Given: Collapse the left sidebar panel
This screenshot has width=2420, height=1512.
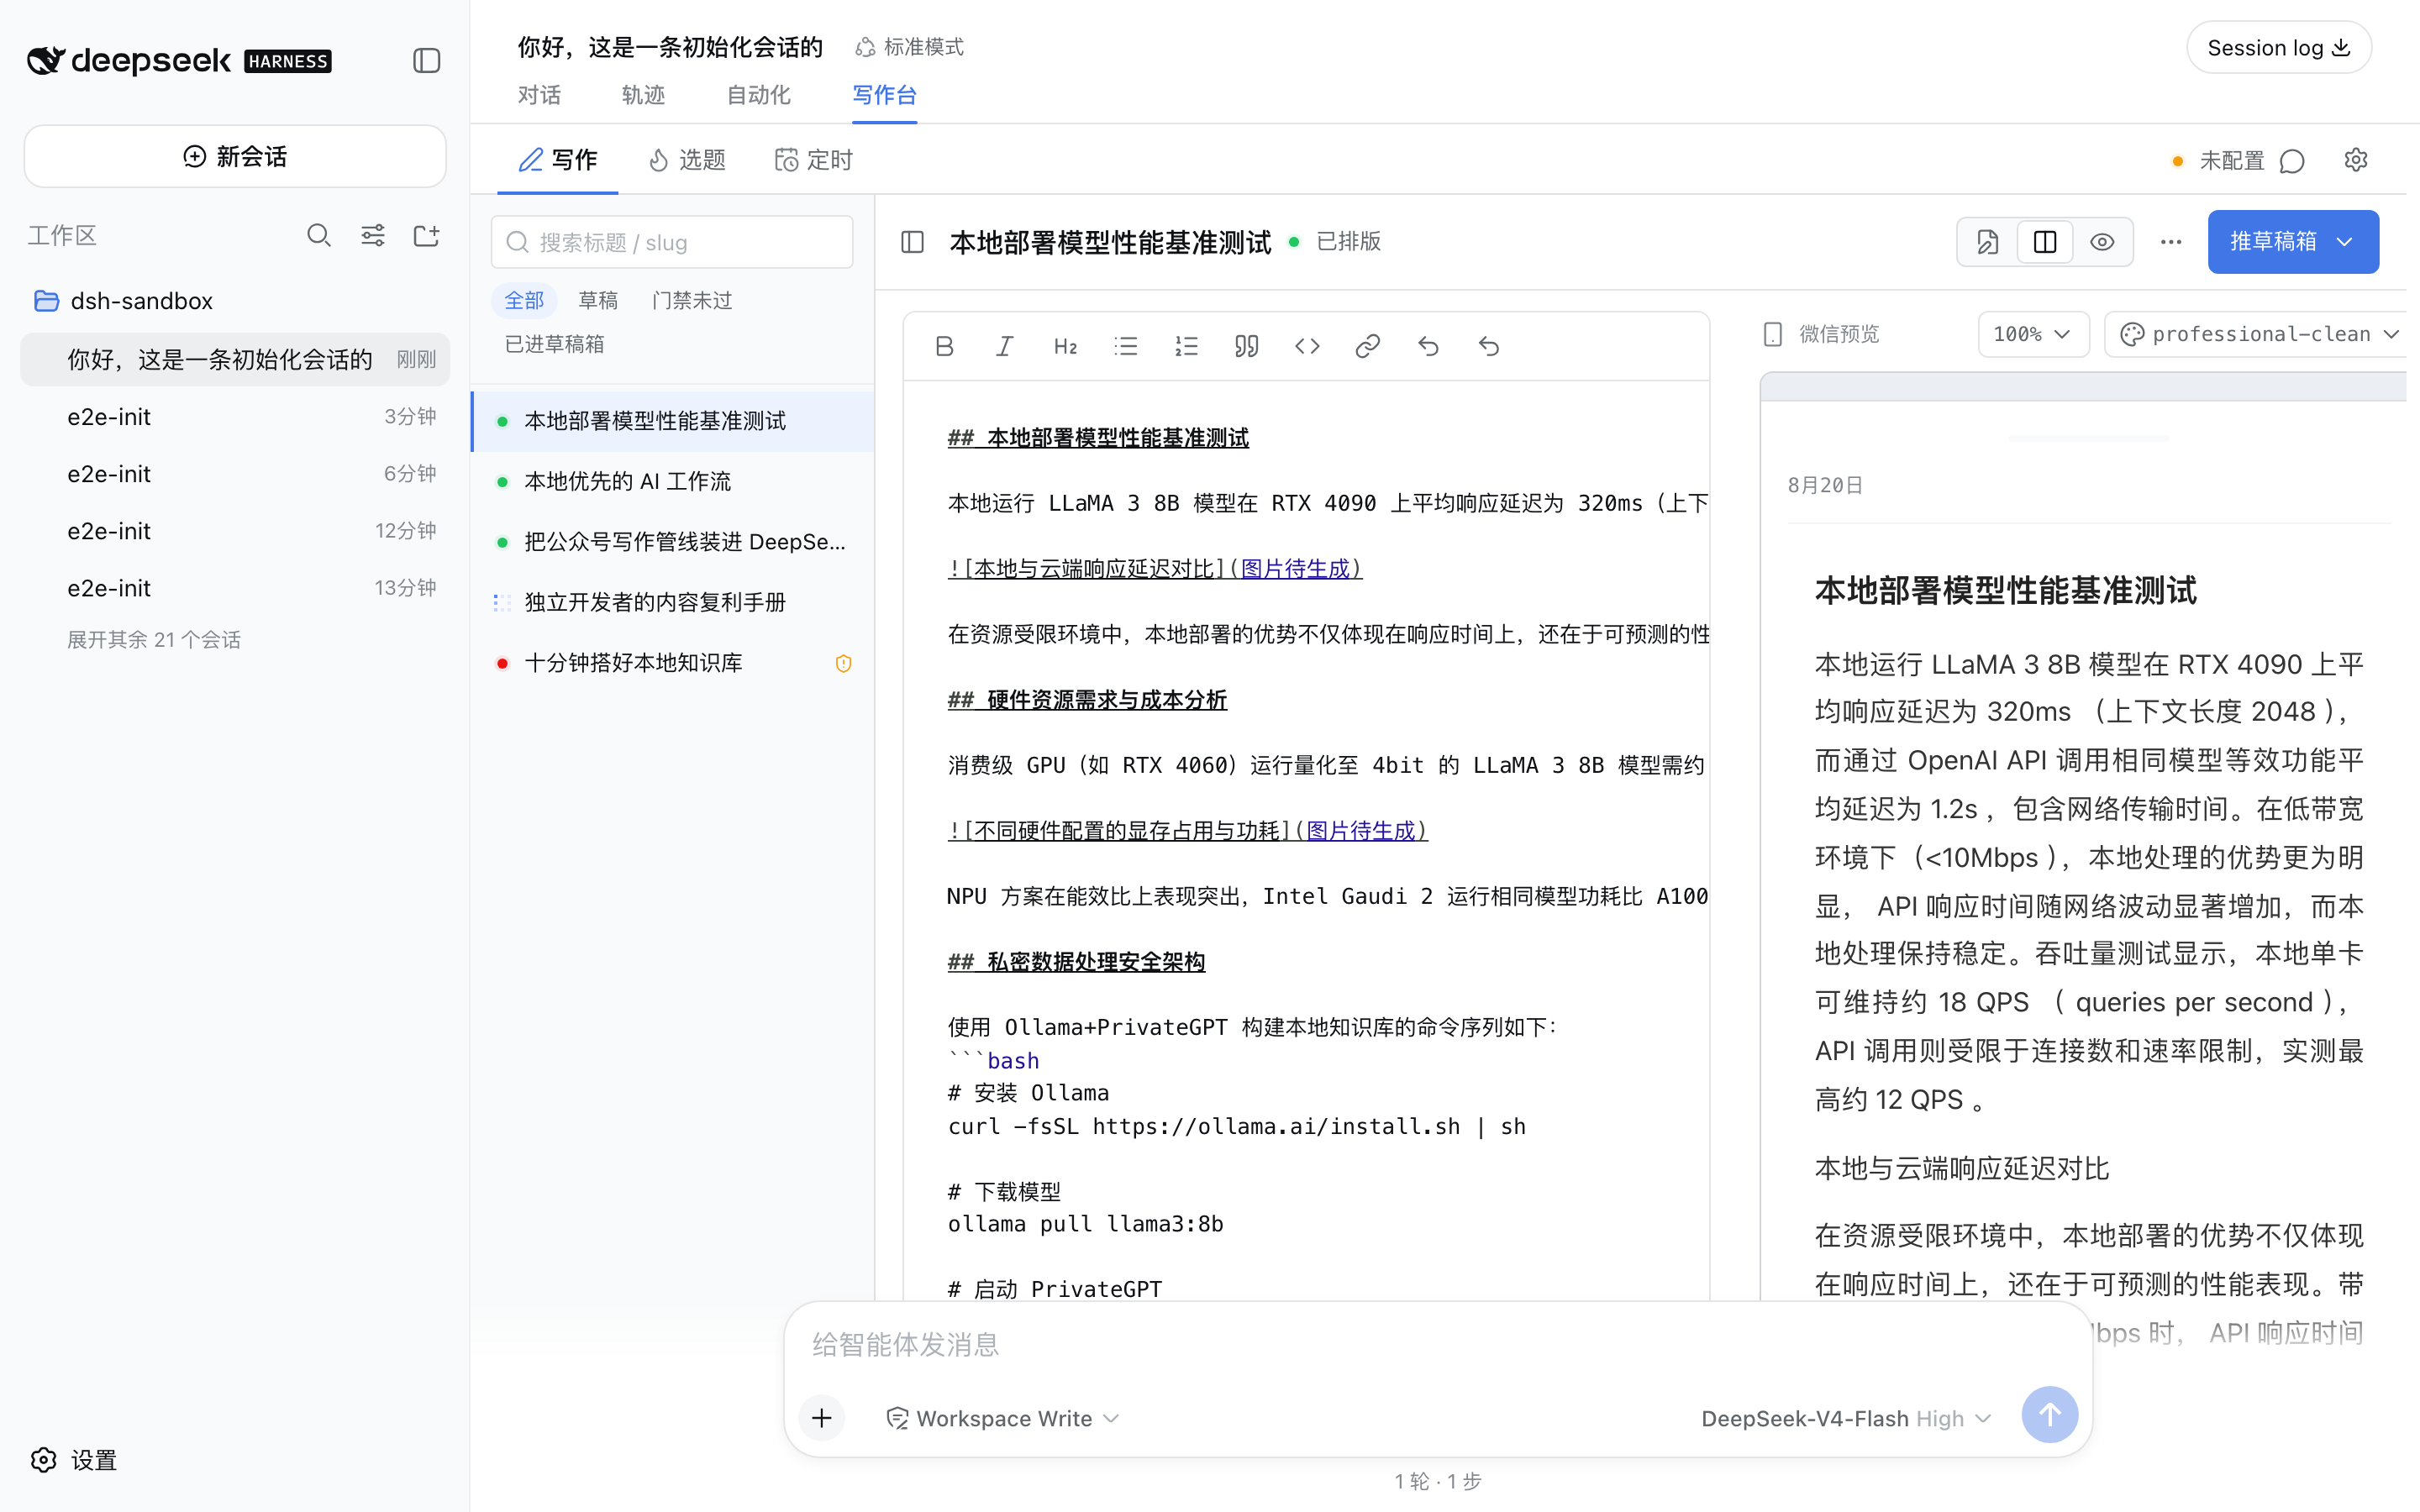Looking at the screenshot, I should tap(427, 61).
